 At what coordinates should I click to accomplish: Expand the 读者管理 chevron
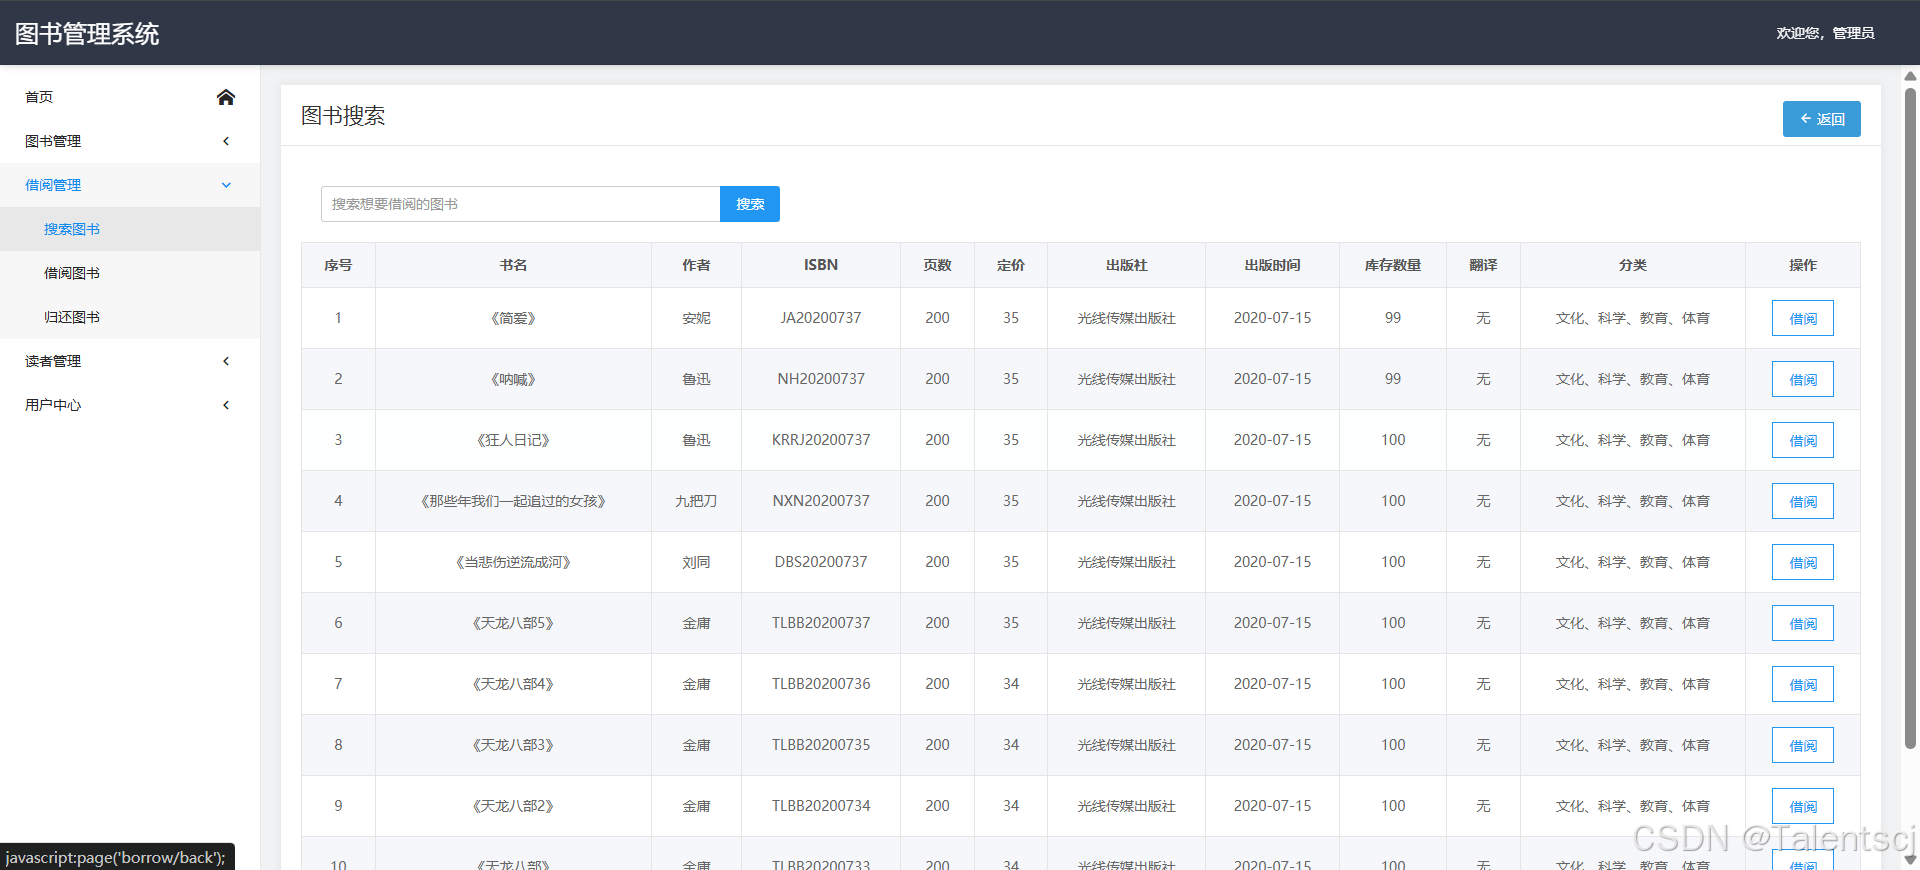coord(226,361)
